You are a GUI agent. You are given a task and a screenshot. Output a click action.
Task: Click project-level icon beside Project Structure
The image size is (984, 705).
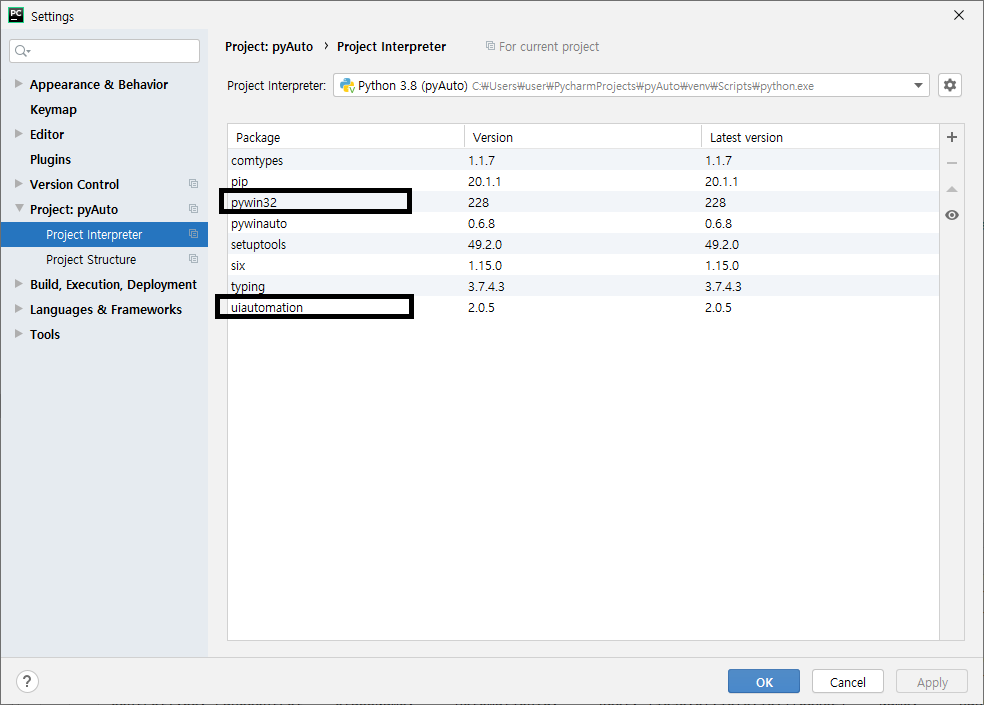pos(193,259)
